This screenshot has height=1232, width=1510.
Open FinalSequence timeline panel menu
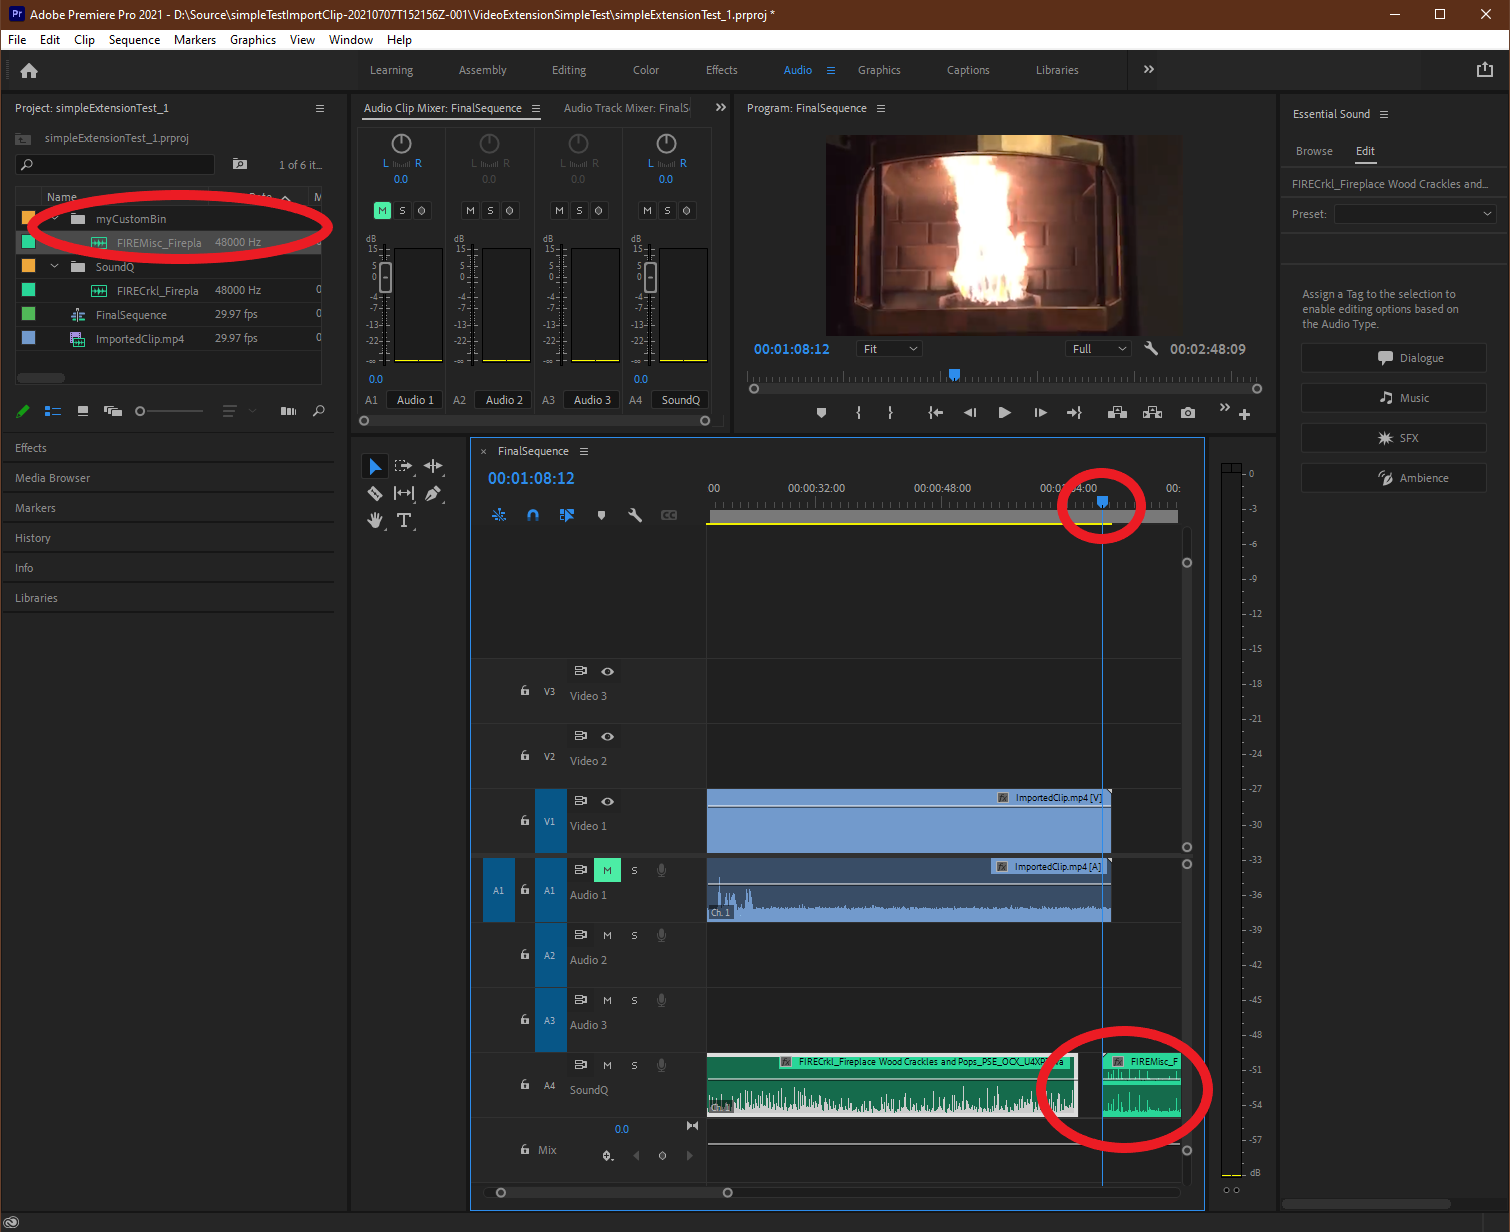click(584, 451)
